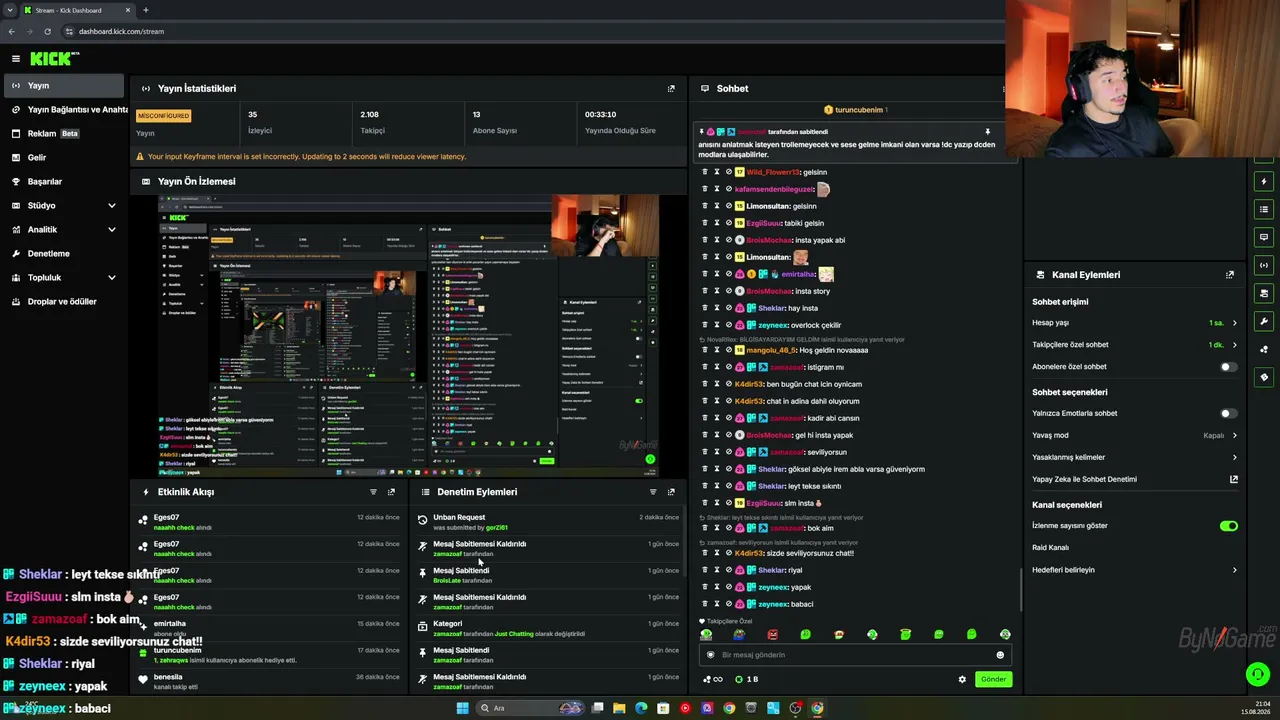This screenshot has height=720, width=1280.
Task: Click the first green emote in emote row
Action: [x=706, y=635]
